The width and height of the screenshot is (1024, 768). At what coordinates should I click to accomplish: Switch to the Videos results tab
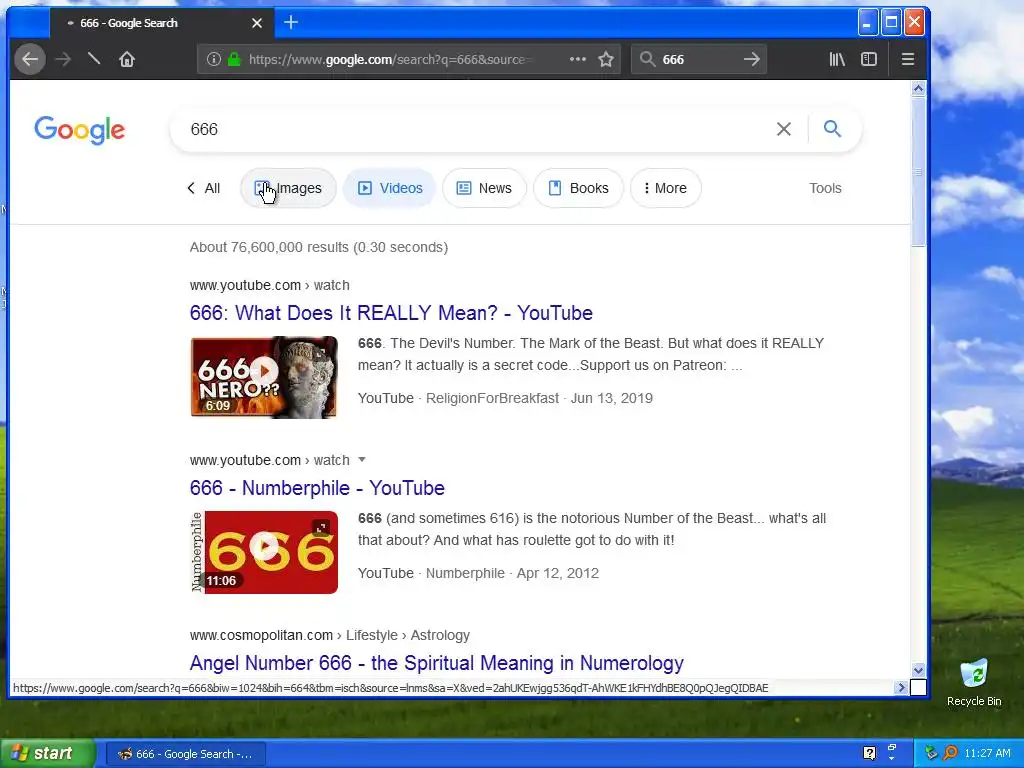[x=390, y=188]
